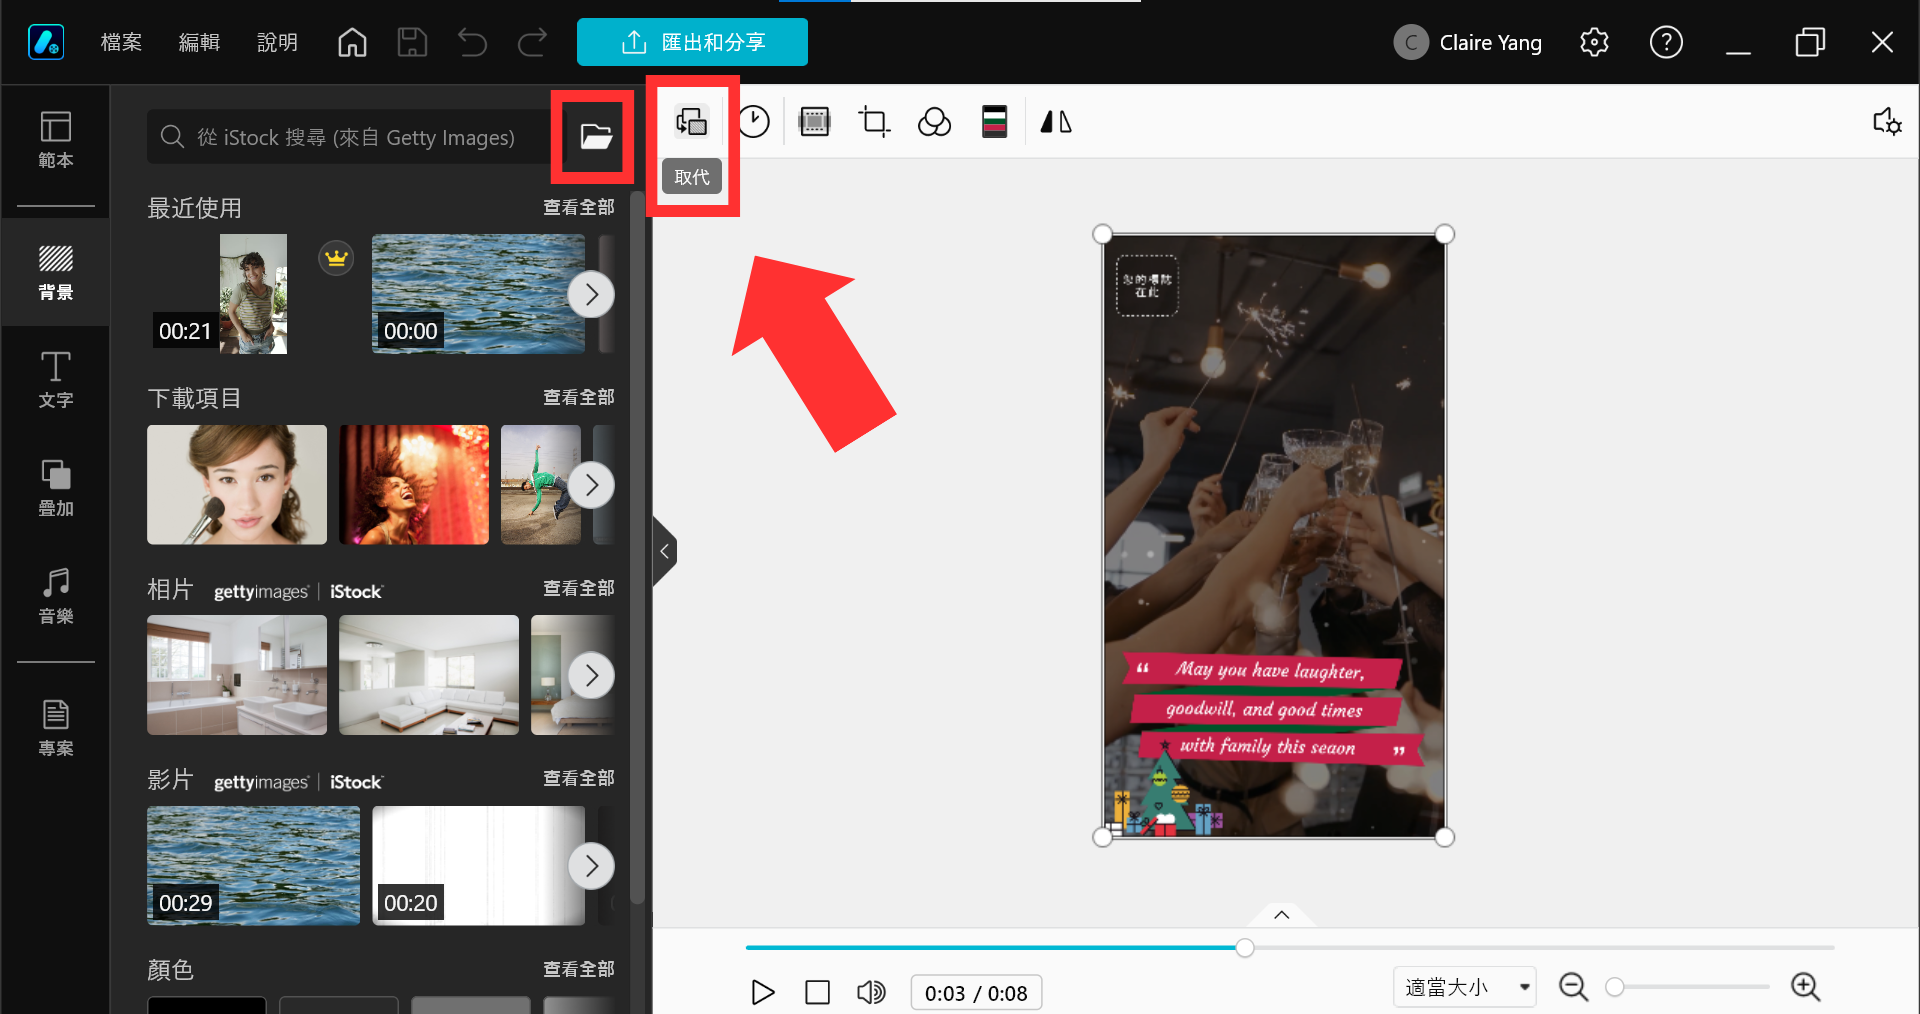The height and width of the screenshot is (1014, 1920).
Task: Open the import folder icon
Action: [x=596, y=137]
